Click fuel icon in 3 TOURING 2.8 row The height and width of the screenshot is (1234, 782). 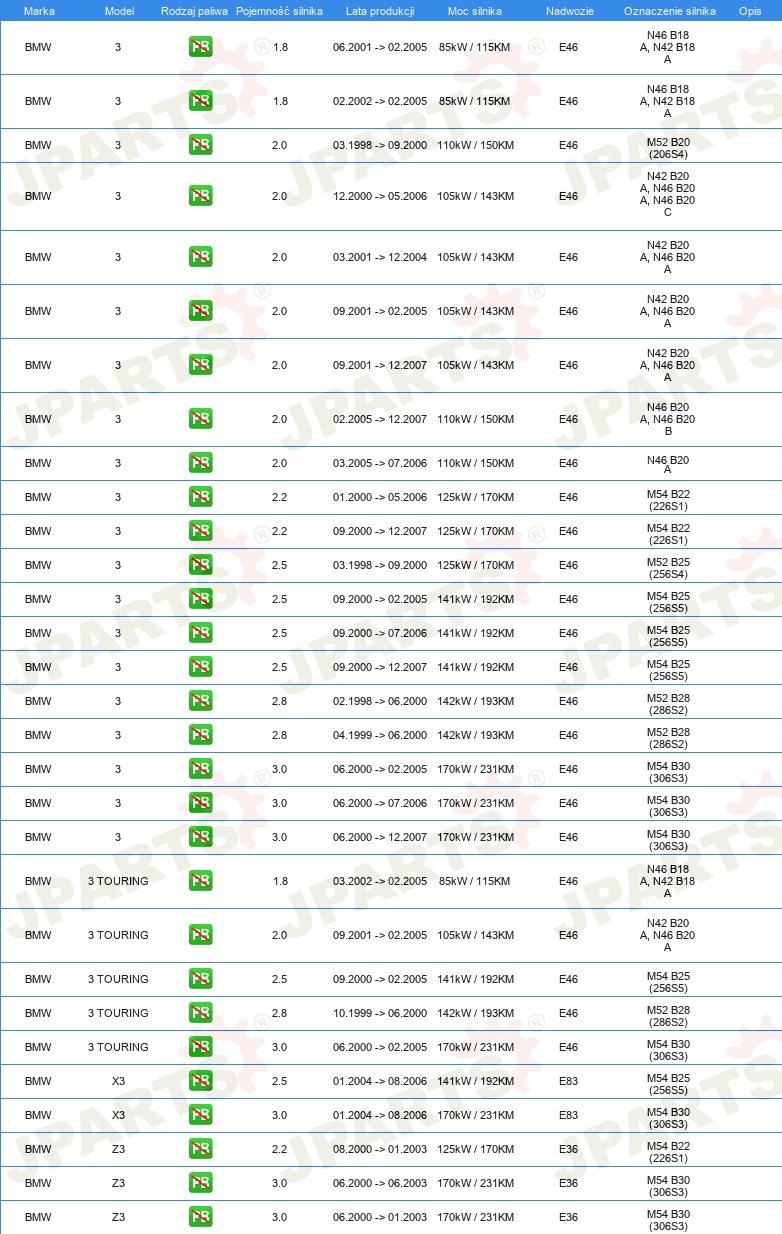(x=201, y=1013)
